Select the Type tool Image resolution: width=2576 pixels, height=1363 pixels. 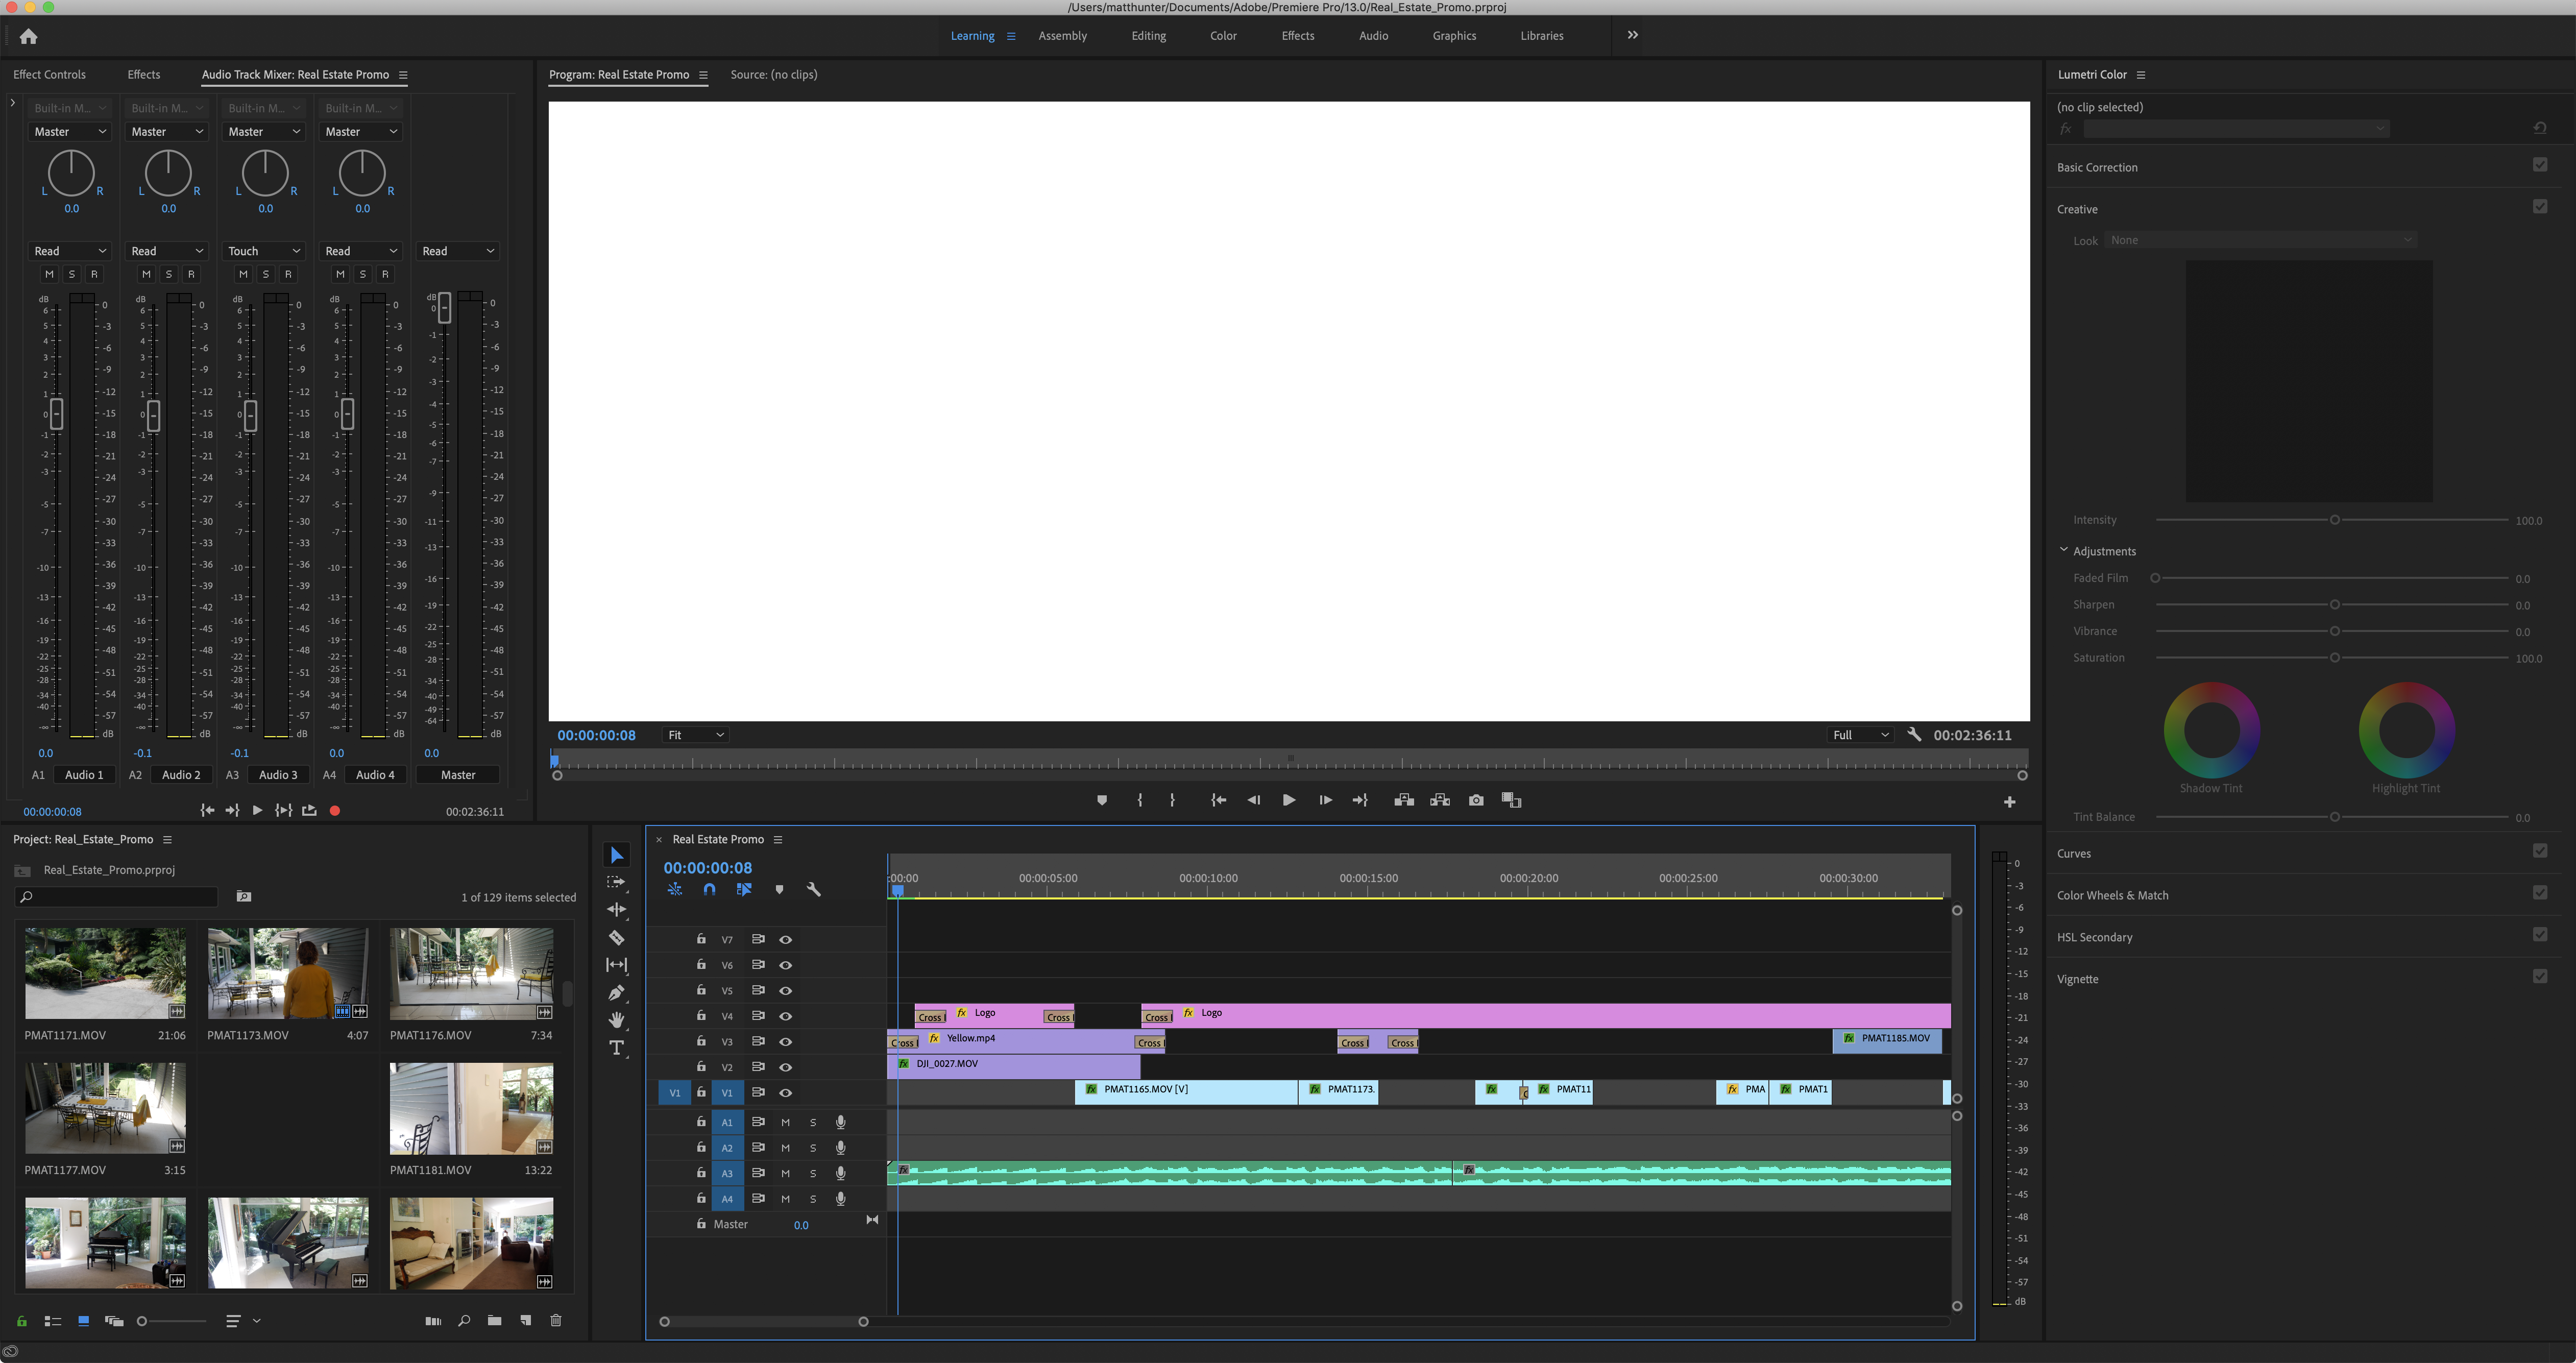click(616, 1048)
